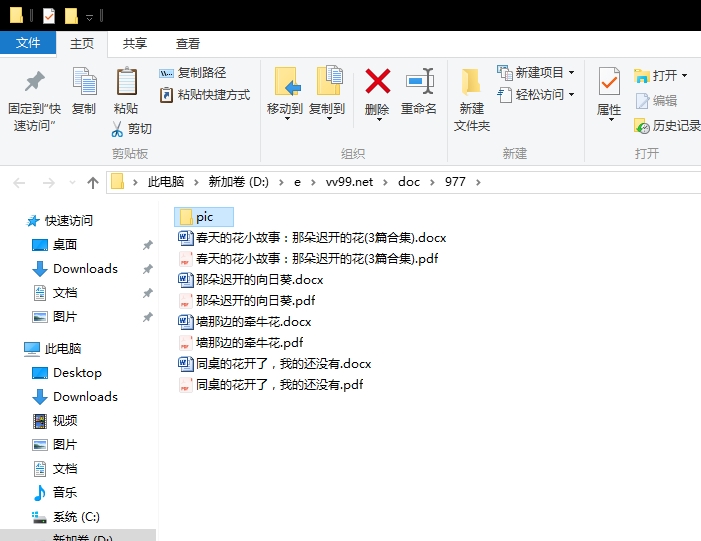Click vv99.net breadcrumb in address bar
The width and height of the screenshot is (701, 541).
[349, 182]
